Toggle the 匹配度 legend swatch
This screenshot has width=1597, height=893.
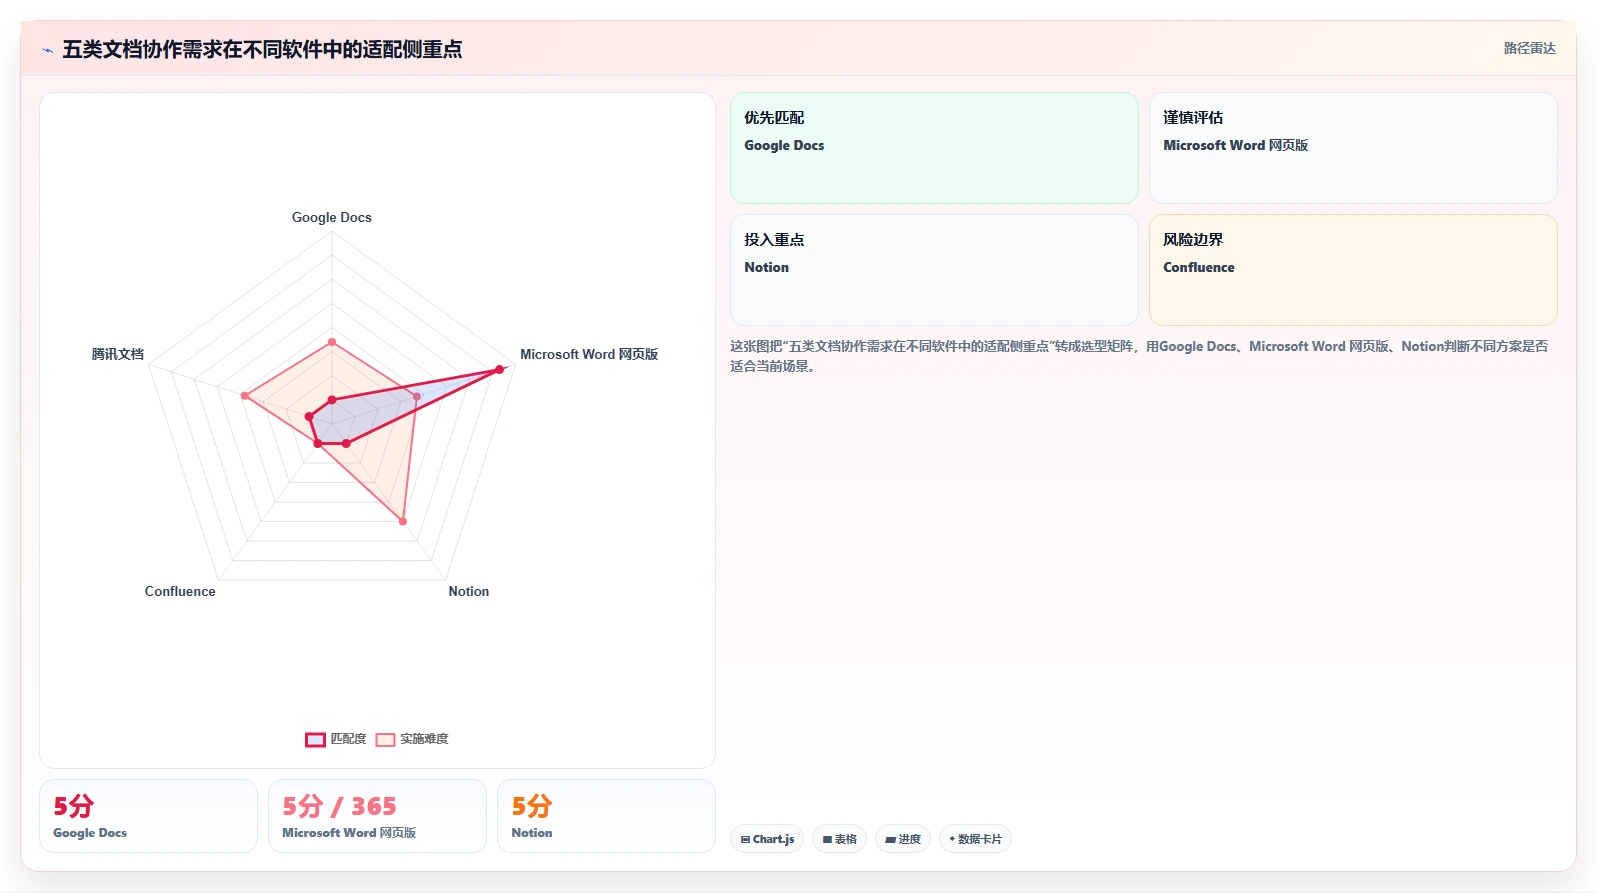pyautogui.click(x=315, y=739)
